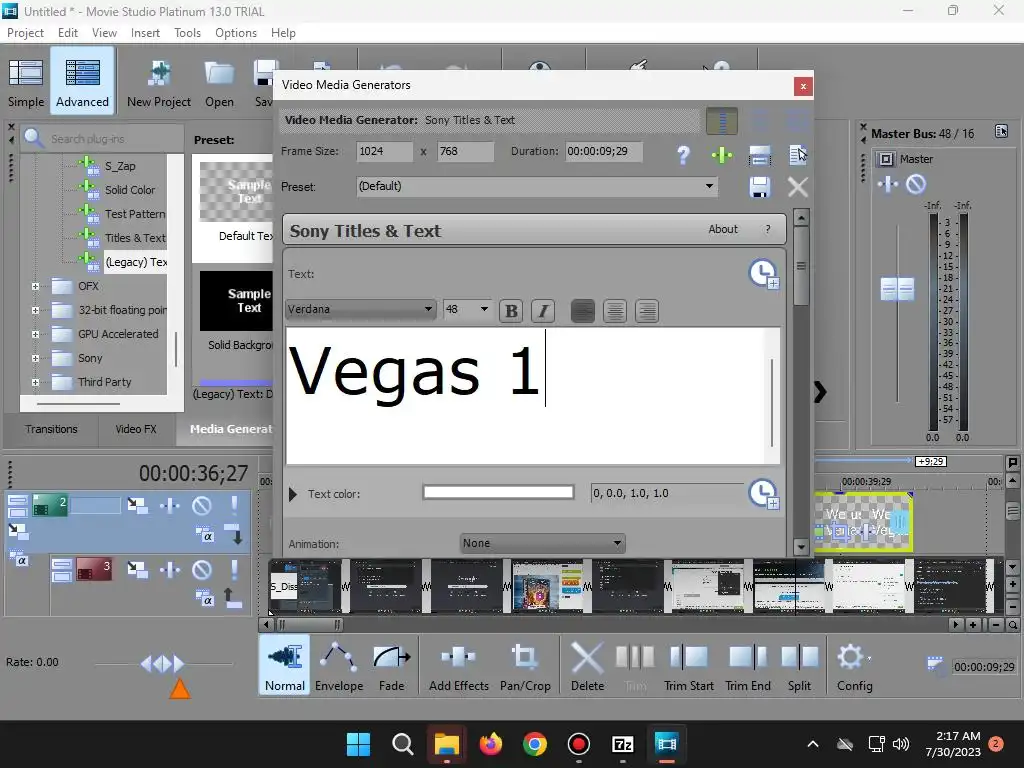This screenshot has height=768, width=1024.
Task: Click the Master volume fader
Action: click(x=897, y=289)
